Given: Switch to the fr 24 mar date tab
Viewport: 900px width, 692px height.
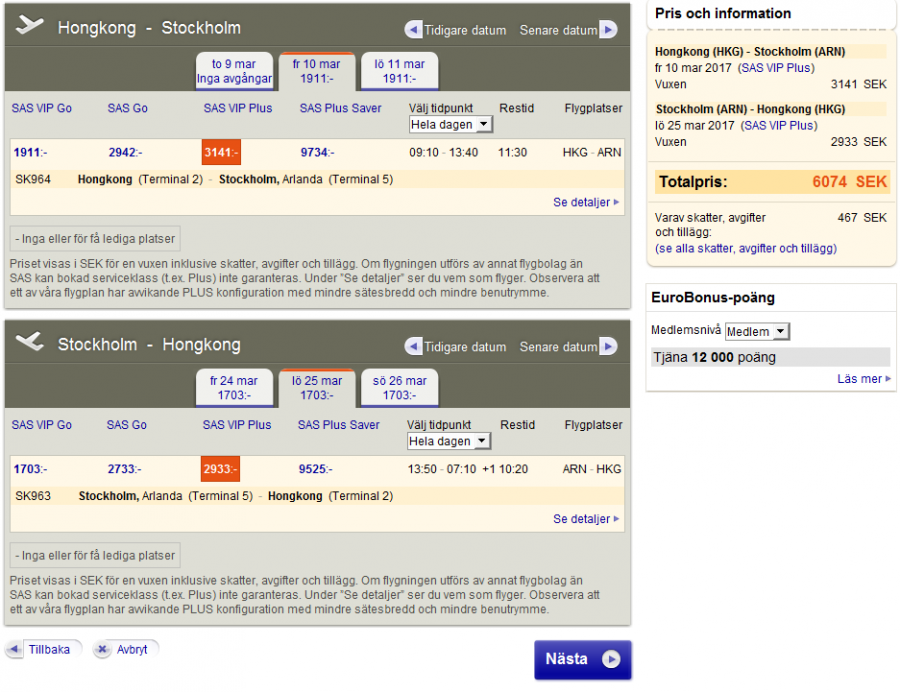Looking at the screenshot, I should [234, 388].
